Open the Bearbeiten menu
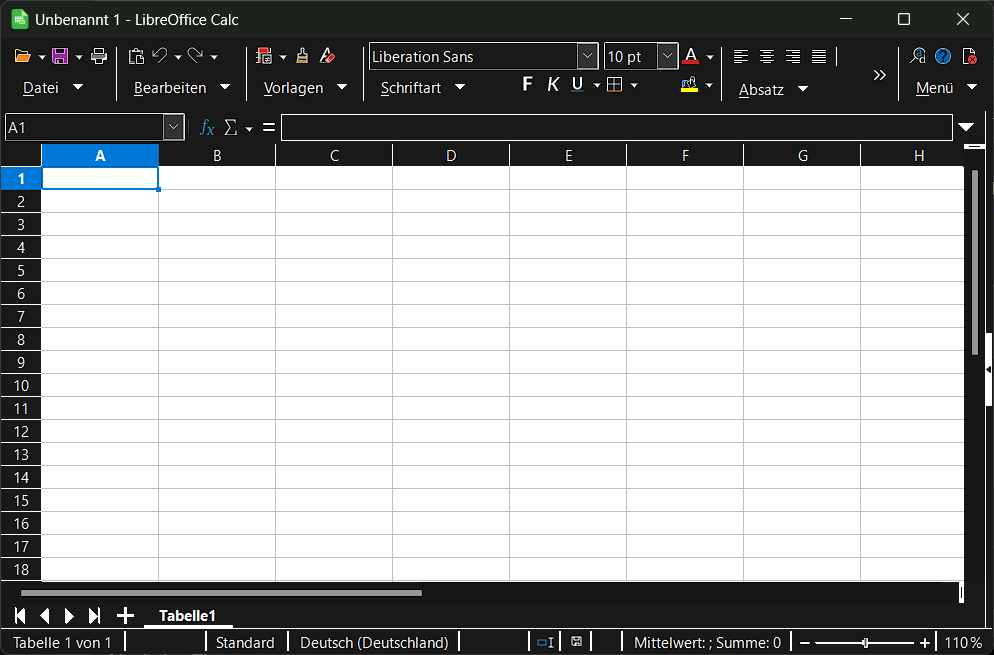 (182, 88)
